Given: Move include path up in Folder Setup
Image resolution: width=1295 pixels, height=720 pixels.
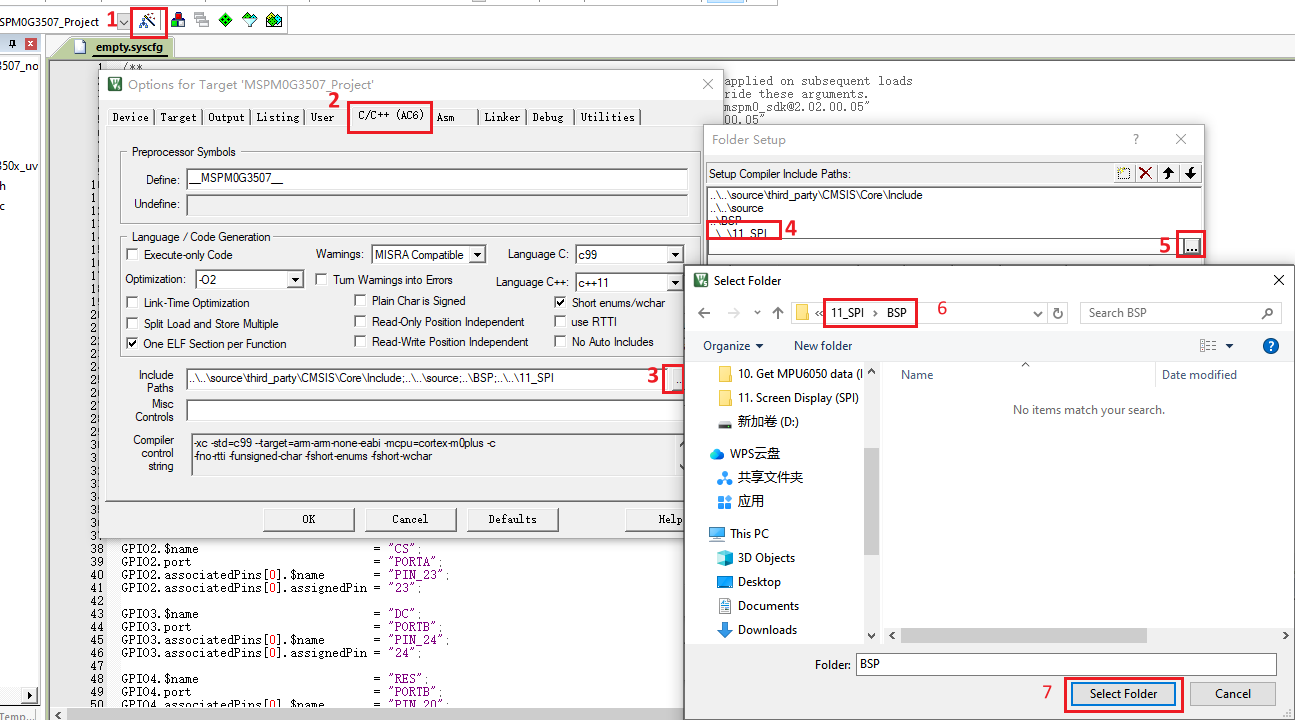Looking at the screenshot, I should [1168, 173].
